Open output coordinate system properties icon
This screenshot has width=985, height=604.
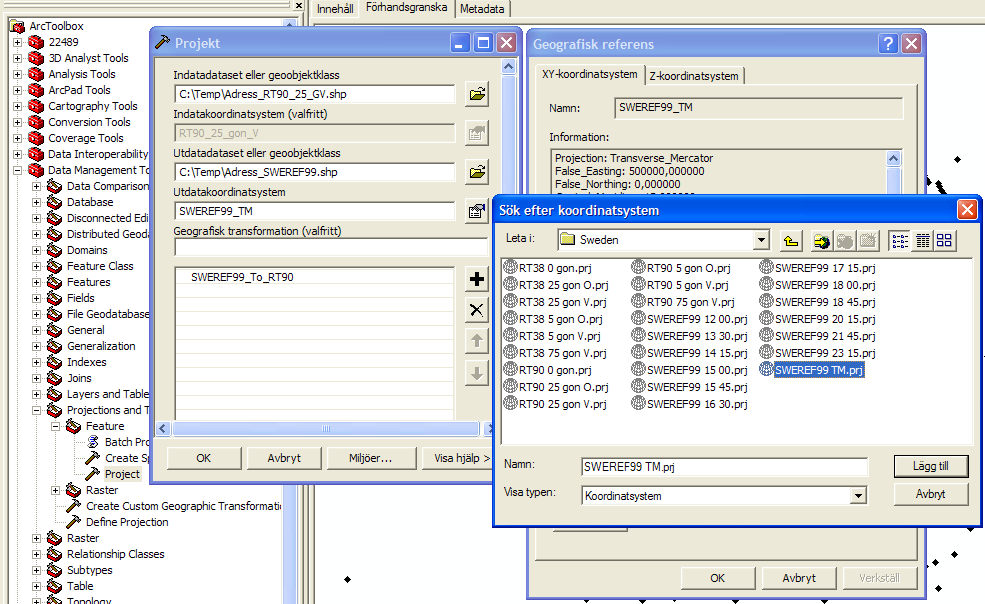[x=477, y=211]
